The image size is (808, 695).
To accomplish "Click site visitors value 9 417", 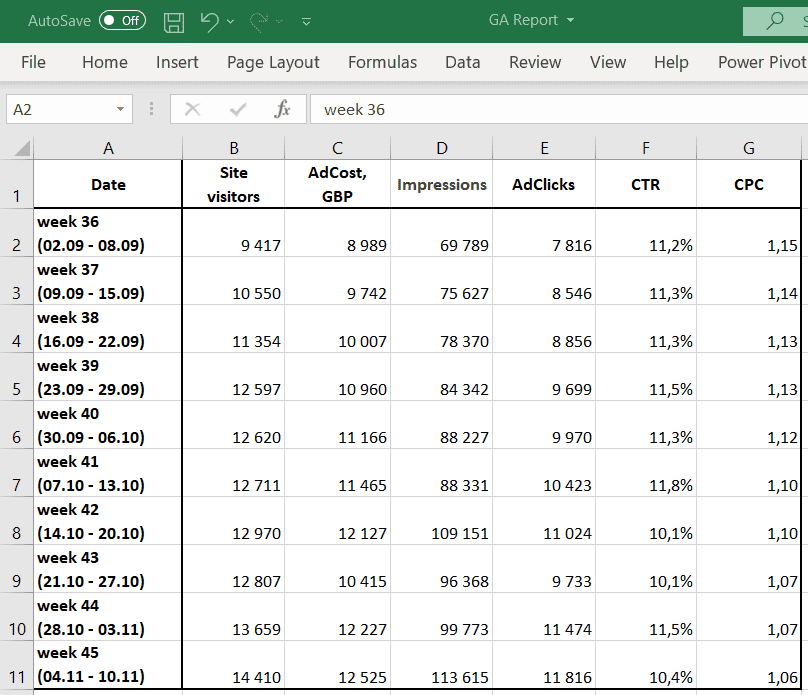I will tap(233, 233).
